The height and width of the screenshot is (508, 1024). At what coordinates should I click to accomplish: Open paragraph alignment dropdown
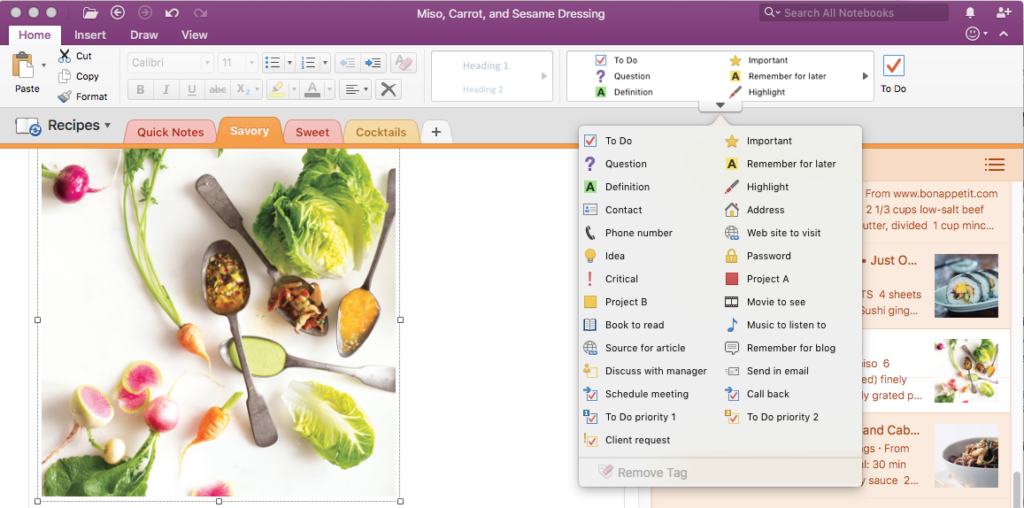[356, 89]
